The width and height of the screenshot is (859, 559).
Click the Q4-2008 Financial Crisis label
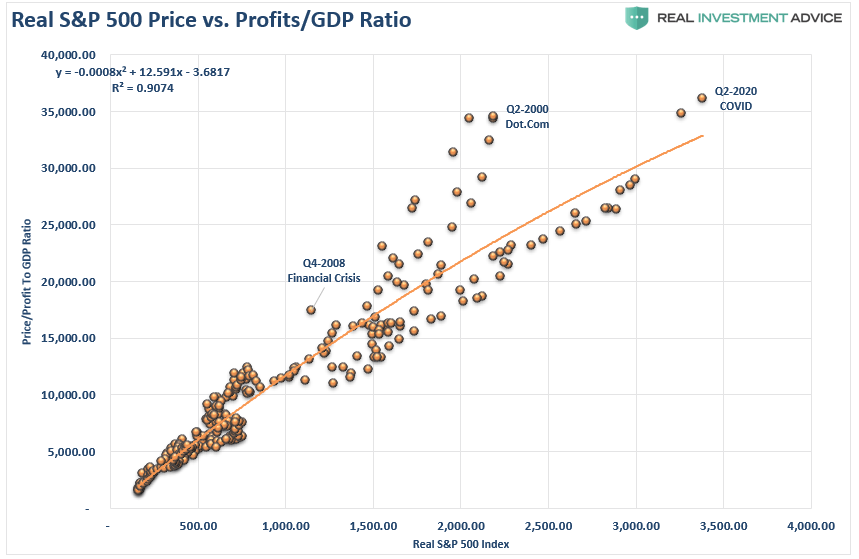[324, 271]
